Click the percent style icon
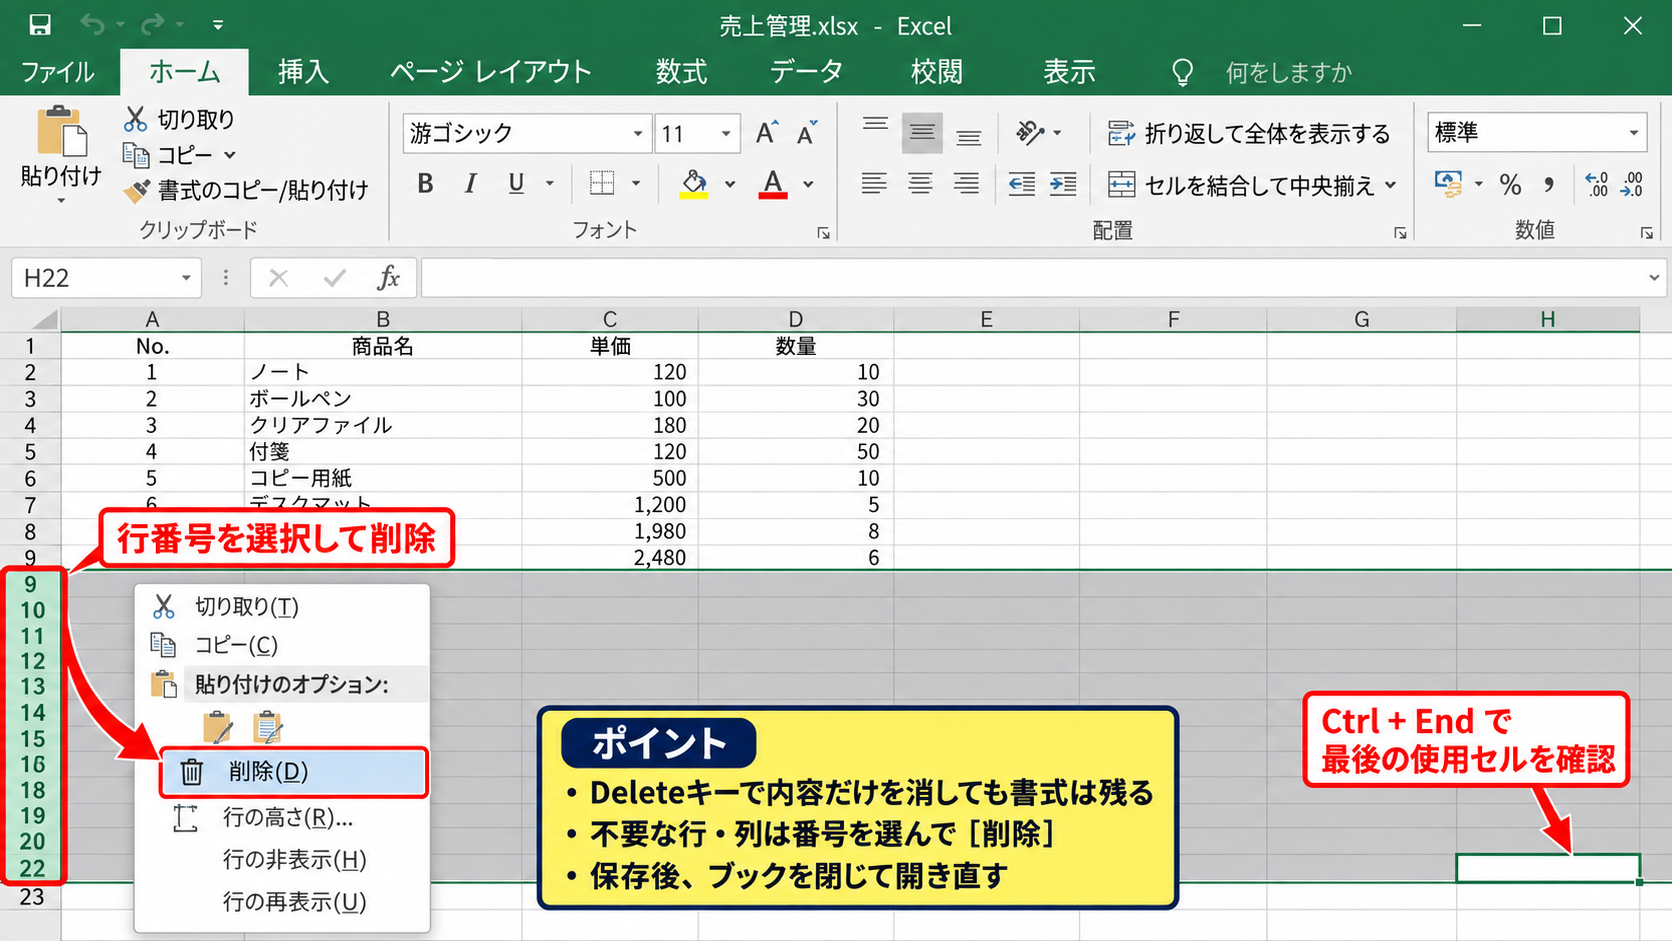 [x=1510, y=184]
